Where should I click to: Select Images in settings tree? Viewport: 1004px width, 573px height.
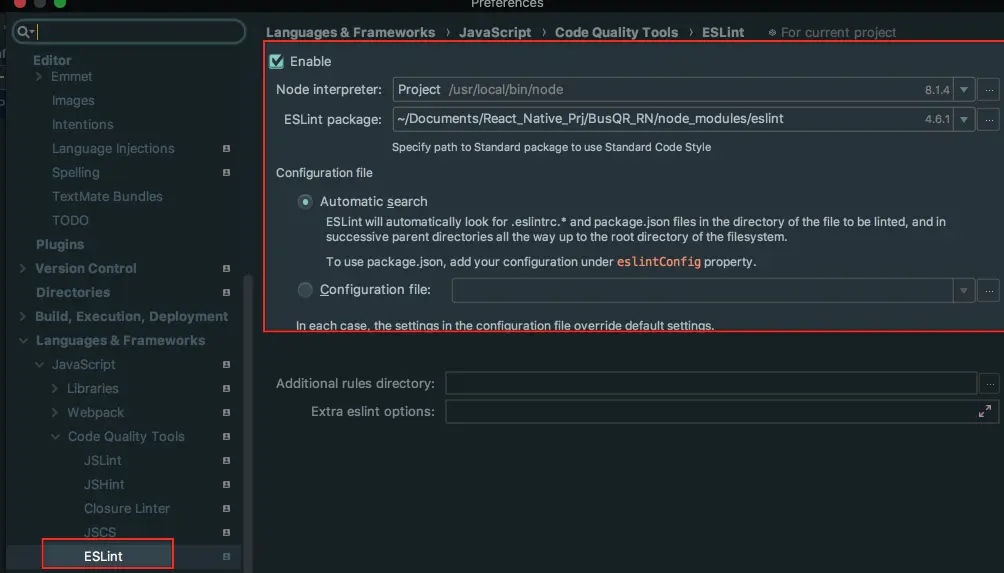pos(73,101)
